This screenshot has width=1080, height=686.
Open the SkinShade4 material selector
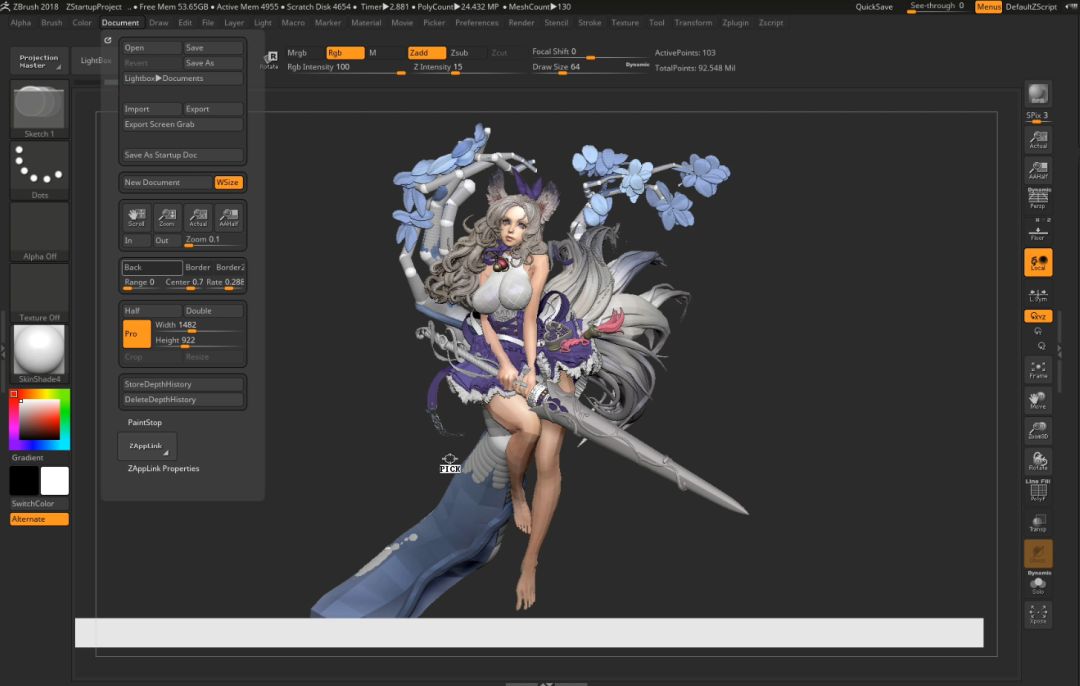click(x=39, y=354)
